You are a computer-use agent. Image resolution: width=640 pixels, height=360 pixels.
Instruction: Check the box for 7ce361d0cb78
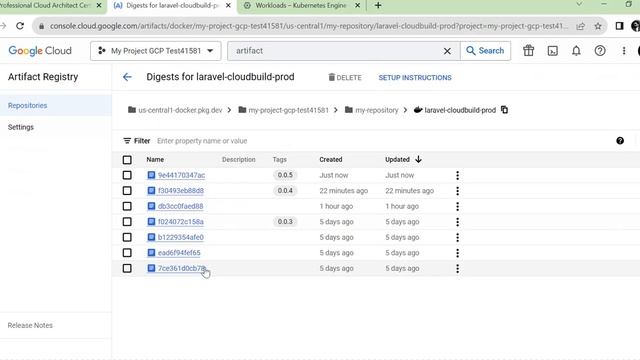pyautogui.click(x=127, y=268)
